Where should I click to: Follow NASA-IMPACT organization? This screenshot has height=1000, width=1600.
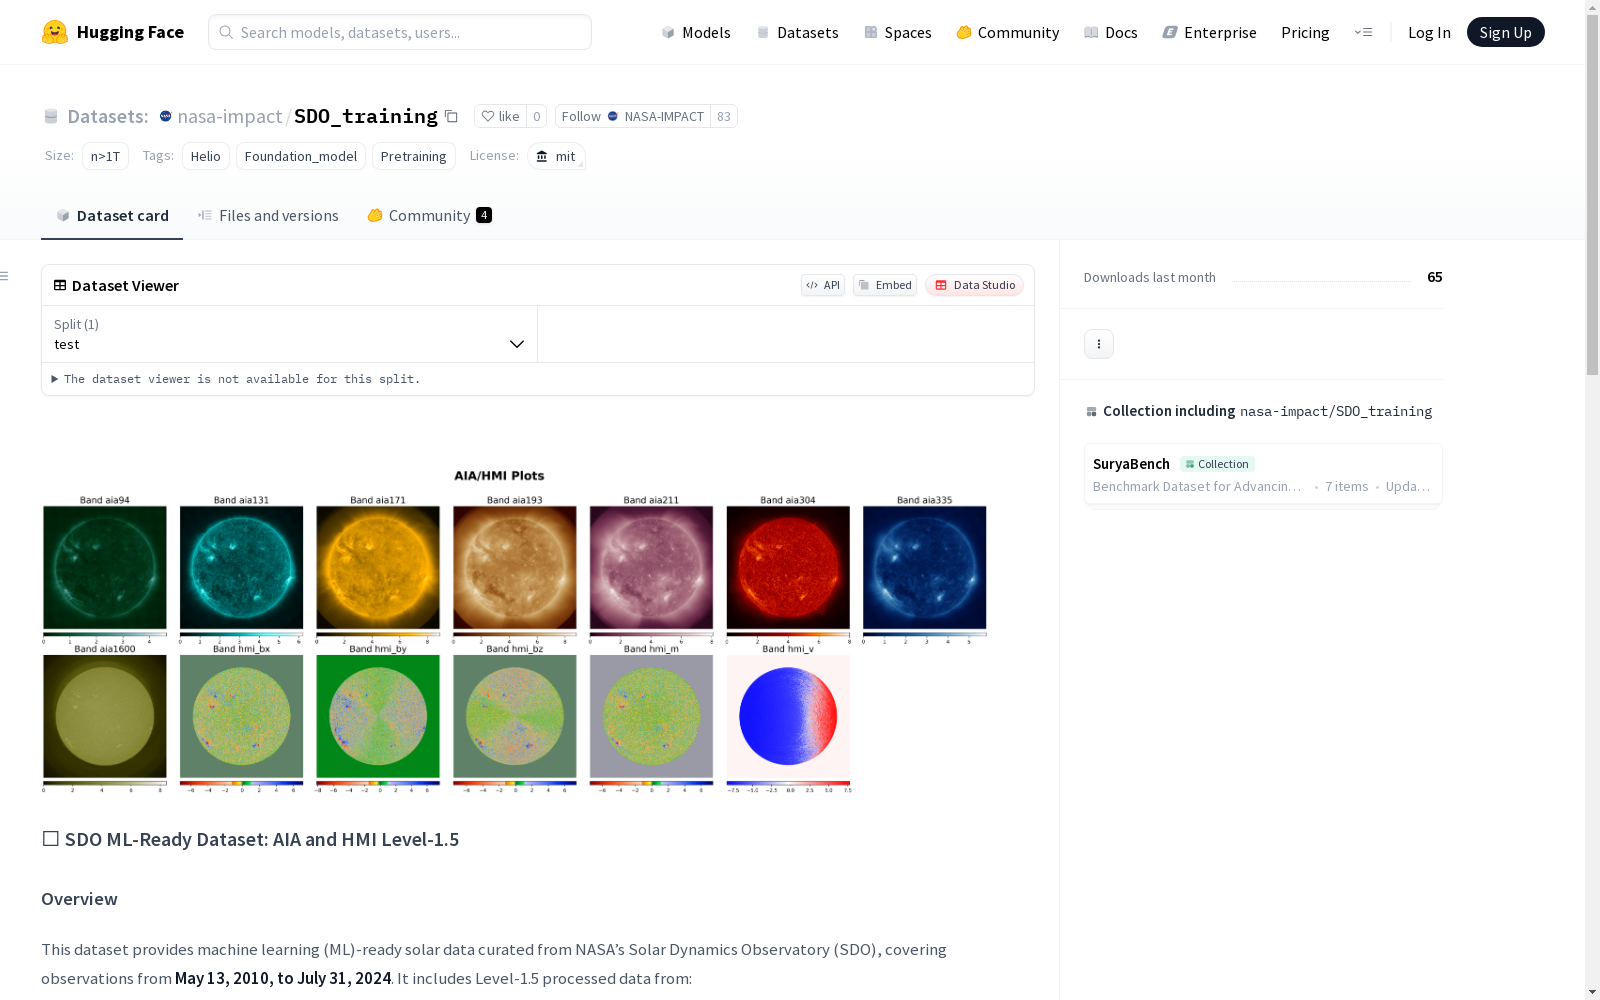[633, 116]
